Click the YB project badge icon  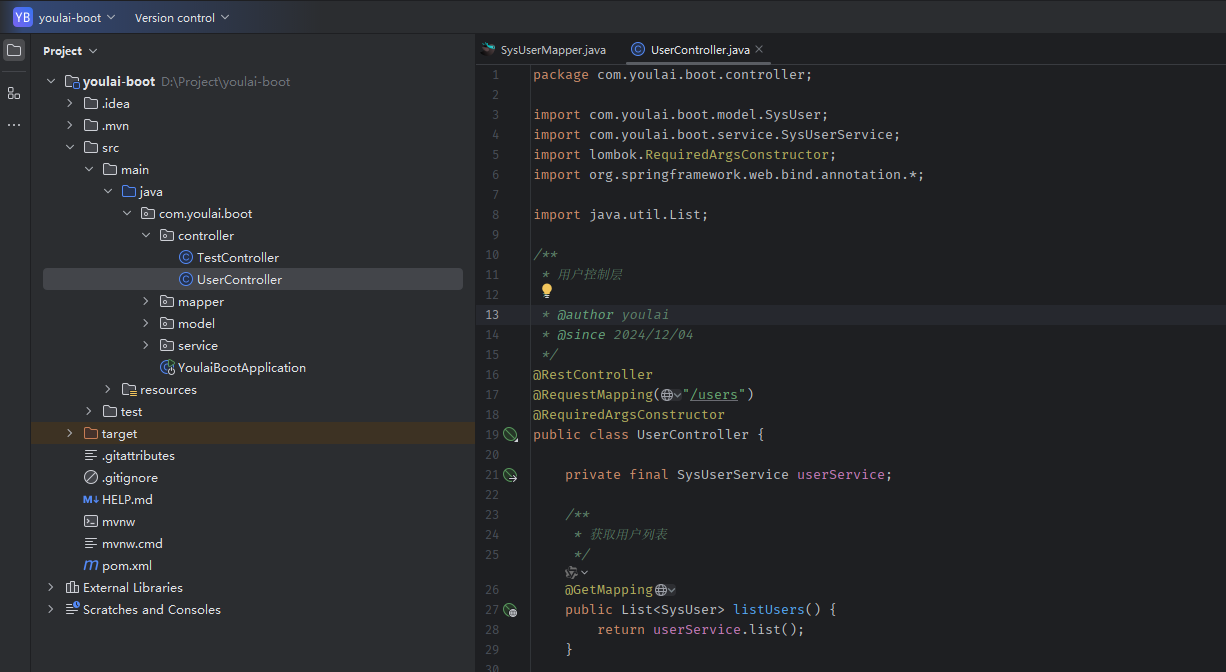tap(22, 17)
